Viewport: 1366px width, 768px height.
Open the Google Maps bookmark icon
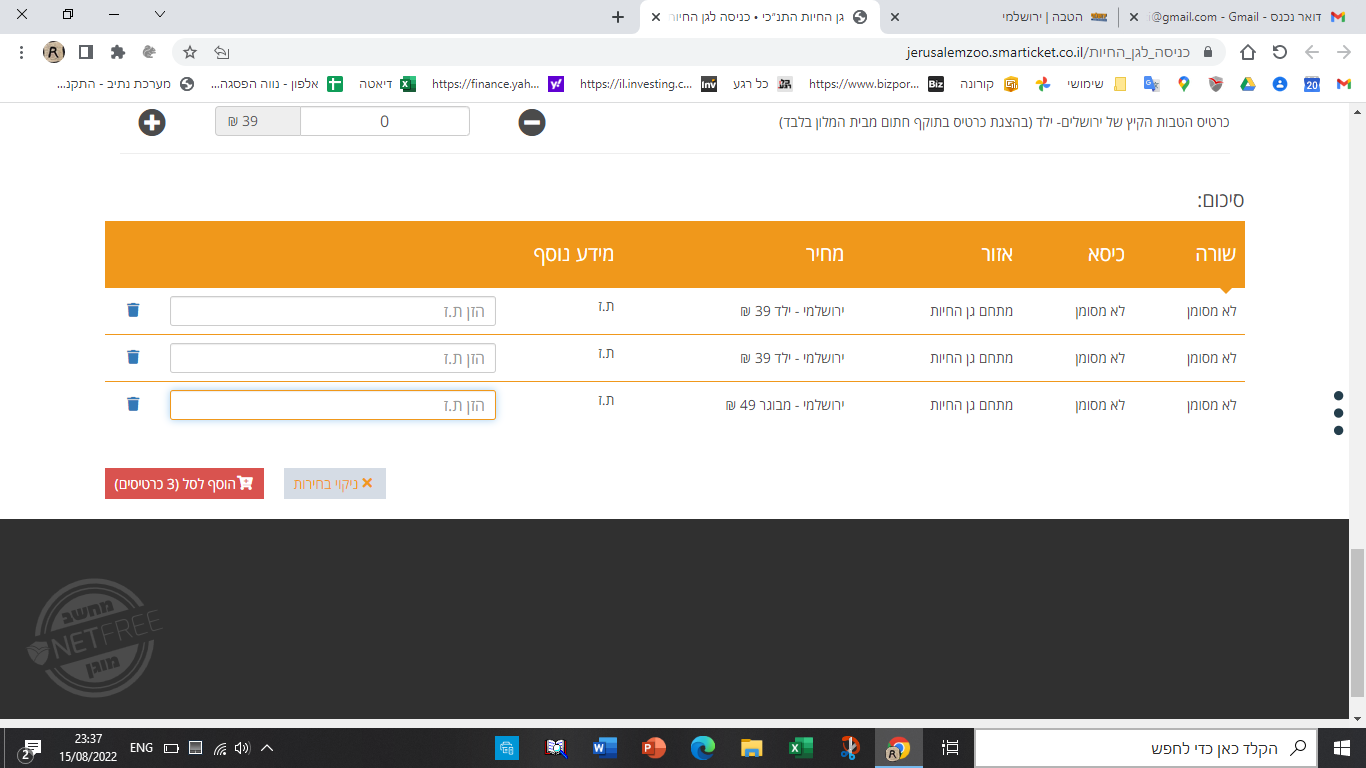1183,84
